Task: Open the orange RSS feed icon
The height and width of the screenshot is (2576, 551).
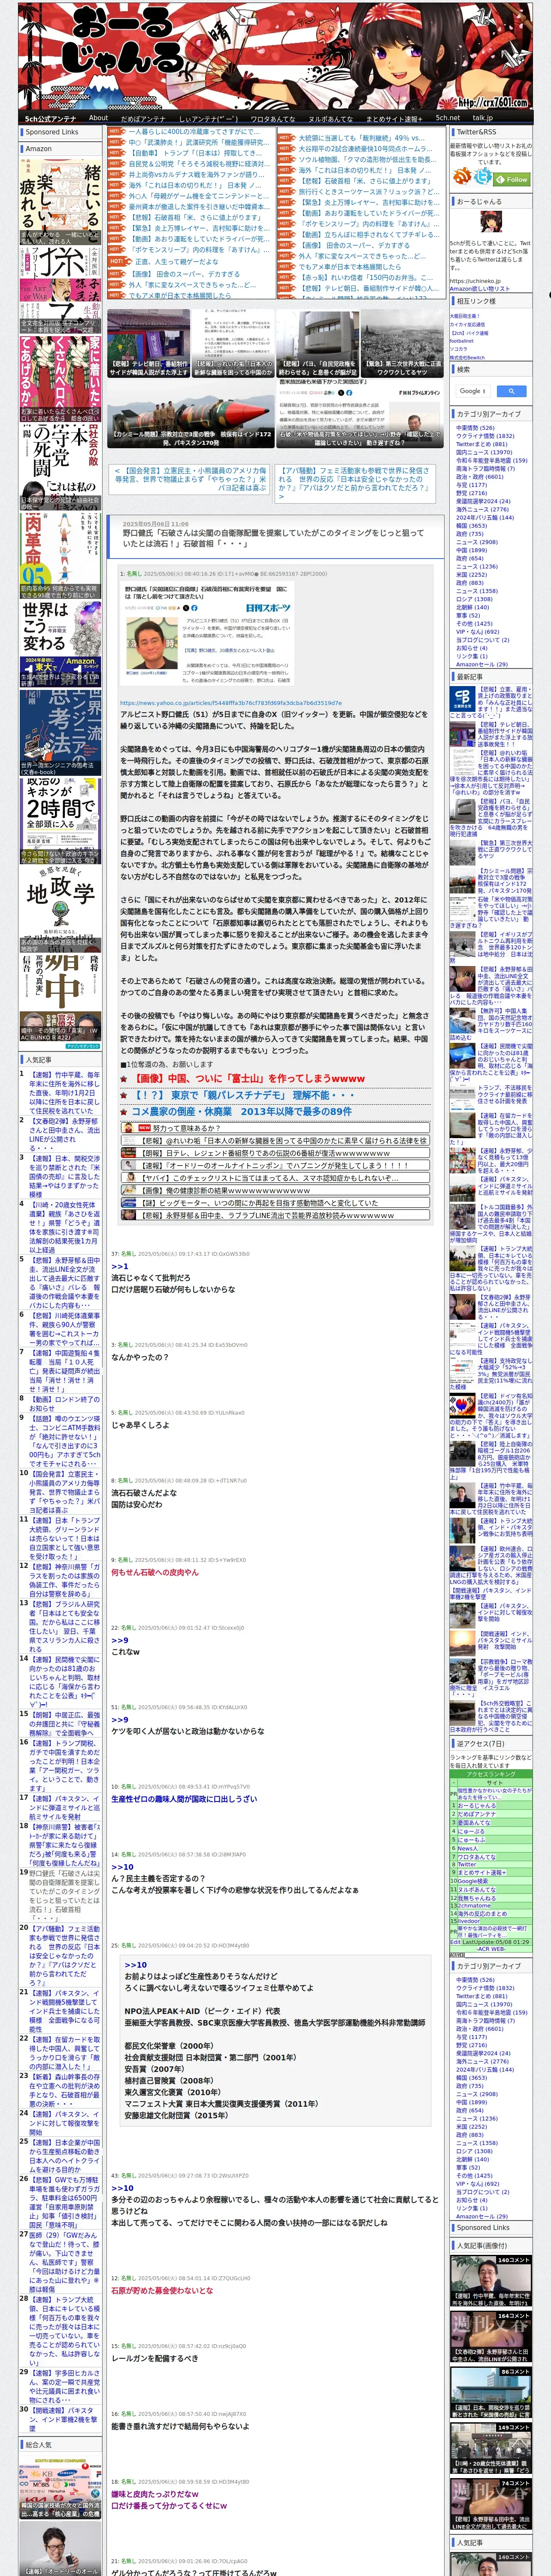Action: (x=460, y=177)
